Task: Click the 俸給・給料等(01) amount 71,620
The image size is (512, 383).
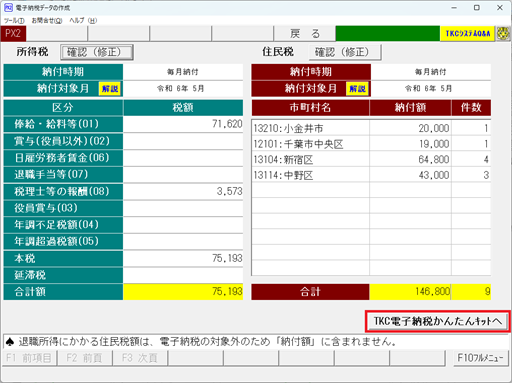Action: [x=183, y=124]
